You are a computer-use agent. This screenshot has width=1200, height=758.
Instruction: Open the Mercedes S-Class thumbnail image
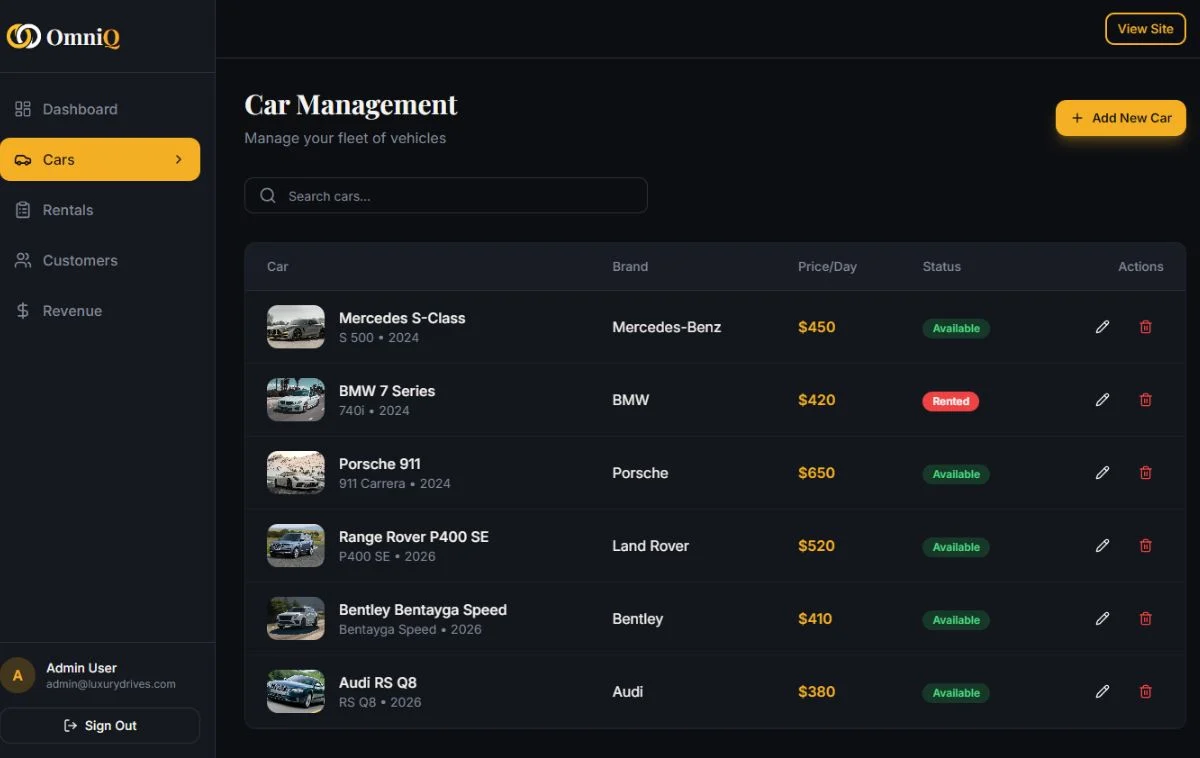(x=296, y=327)
